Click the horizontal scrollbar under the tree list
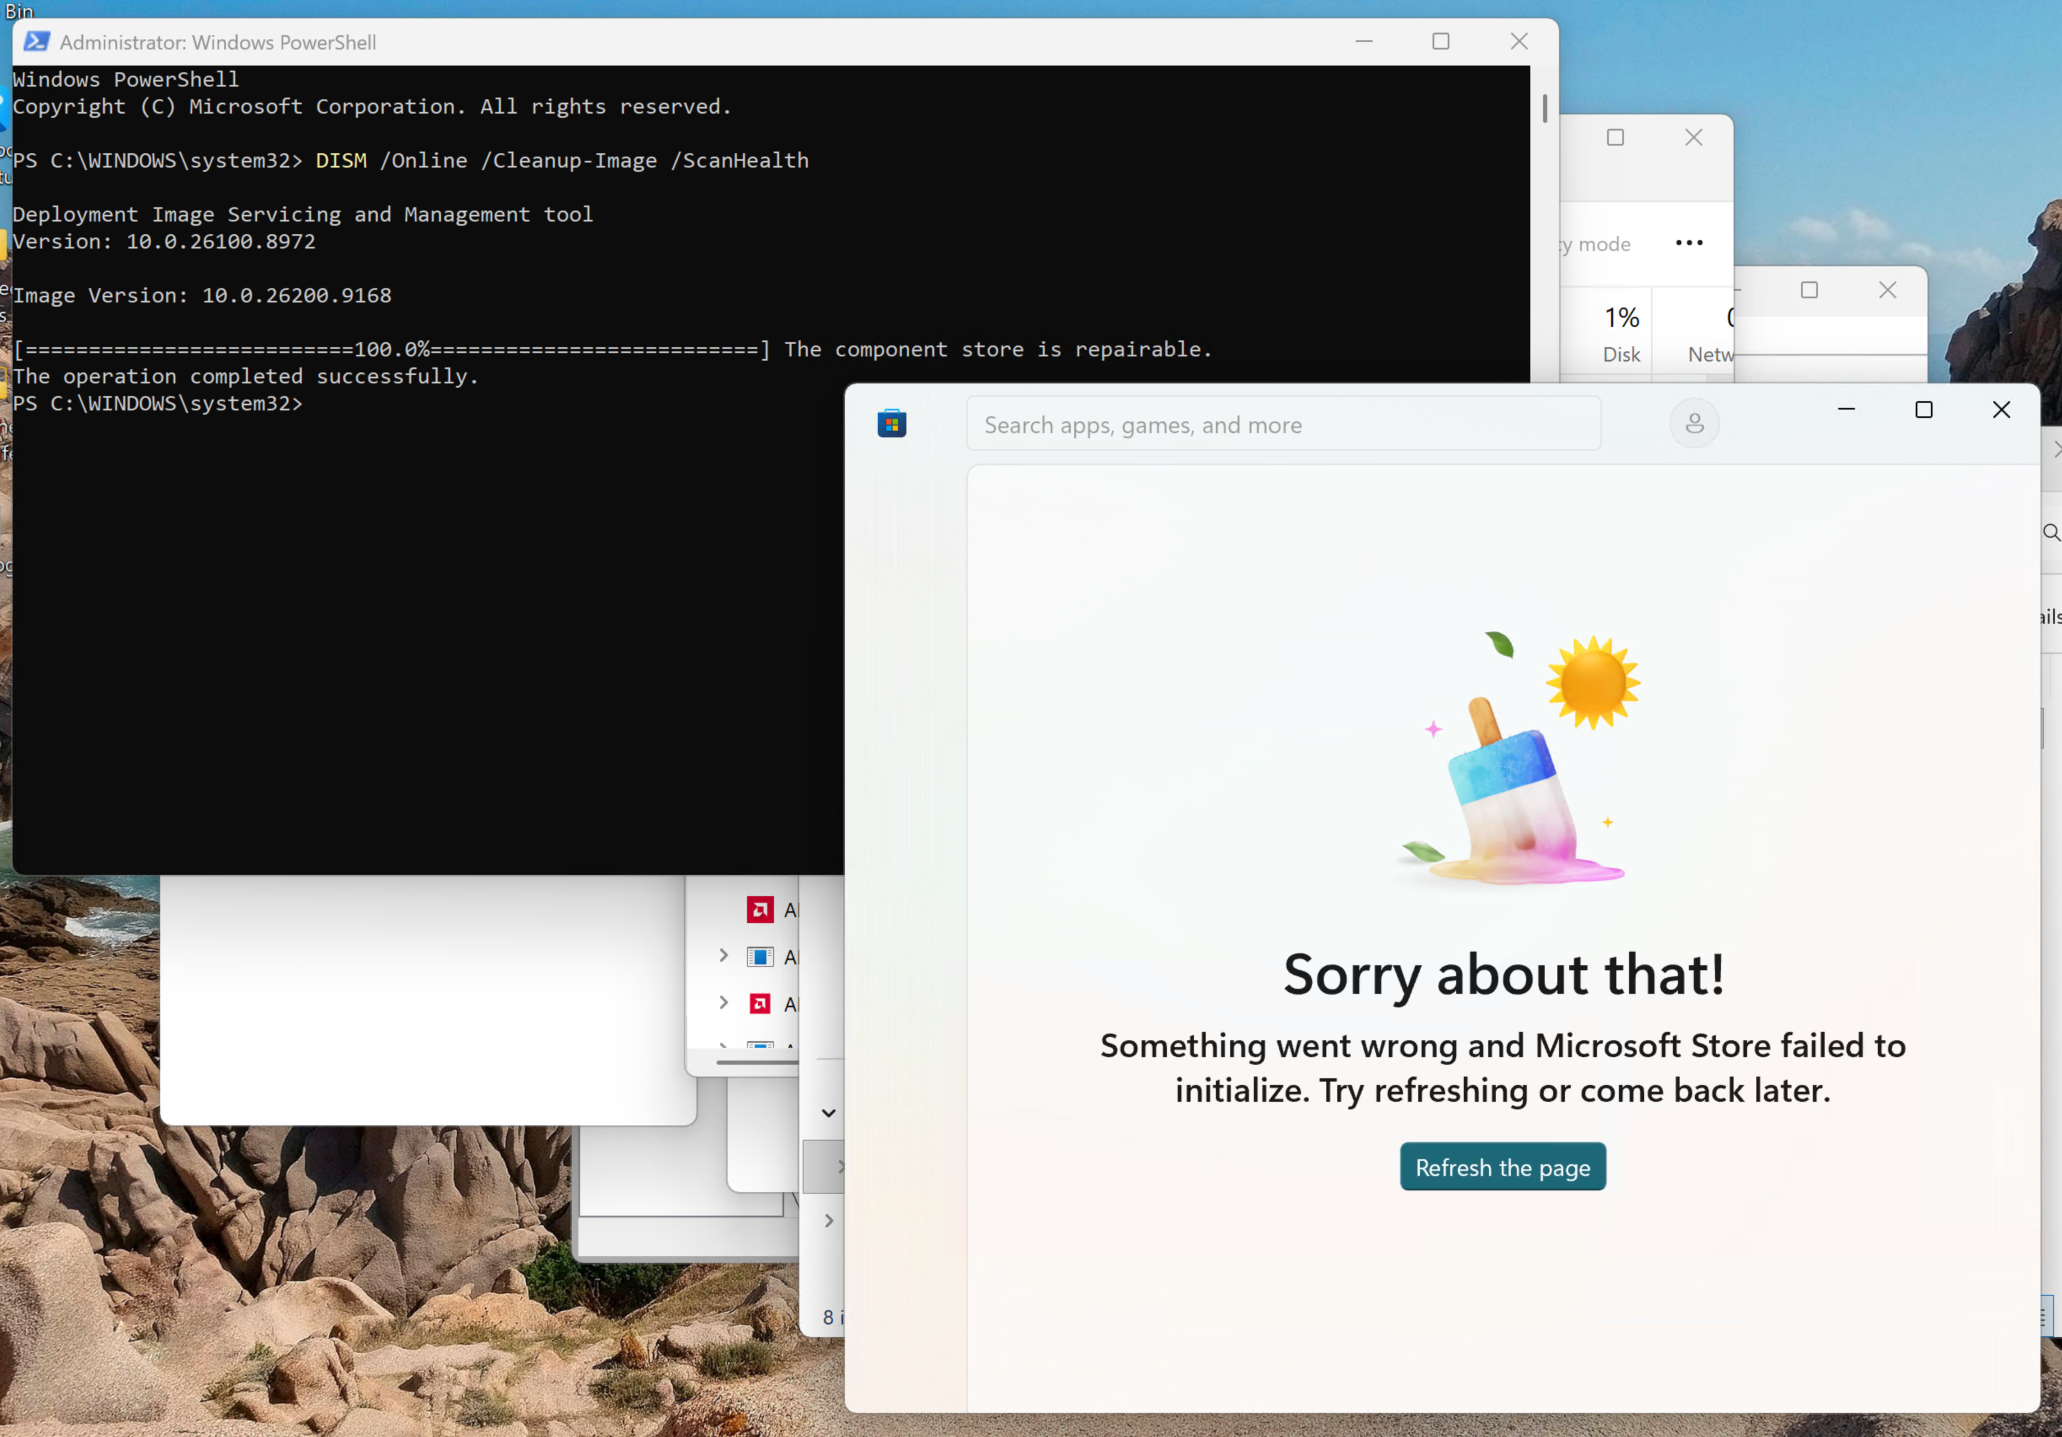This screenshot has height=1437, width=2062. click(757, 1062)
